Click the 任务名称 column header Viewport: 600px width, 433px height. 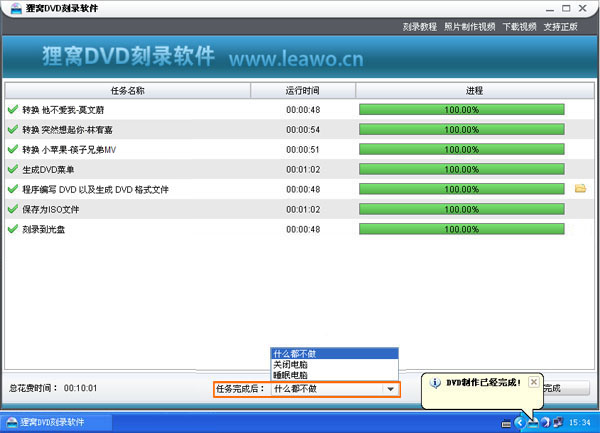point(128,91)
